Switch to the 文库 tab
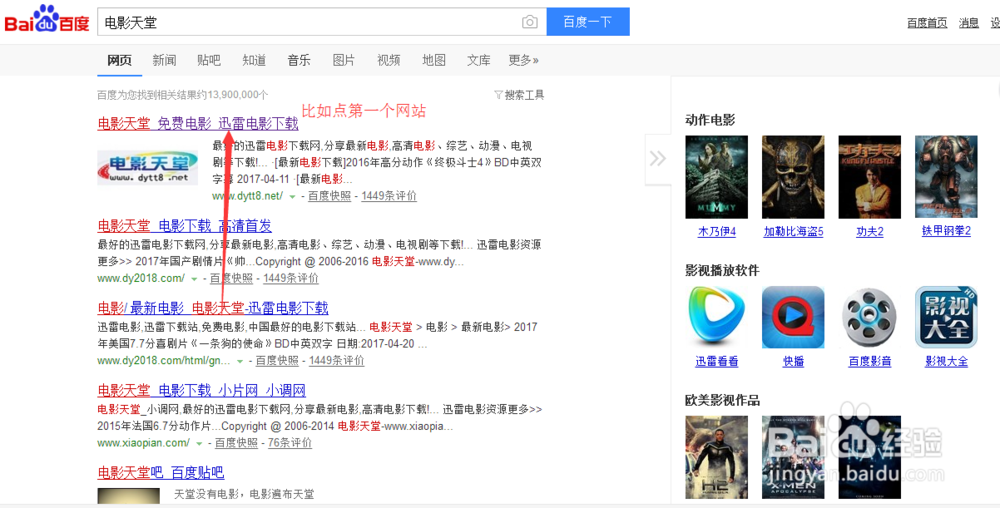Image resolution: width=1000 pixels, height=508 pixels. tap(478, 61)
